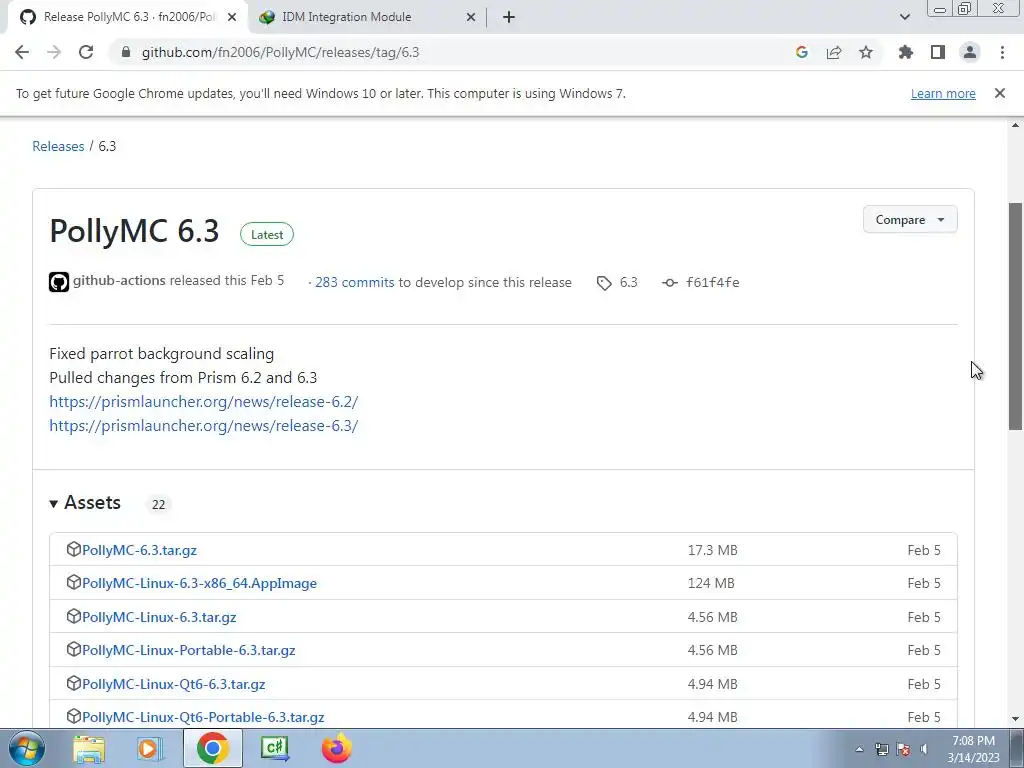Go to the Releases breadcrumb link

click(x=58, y=146)
